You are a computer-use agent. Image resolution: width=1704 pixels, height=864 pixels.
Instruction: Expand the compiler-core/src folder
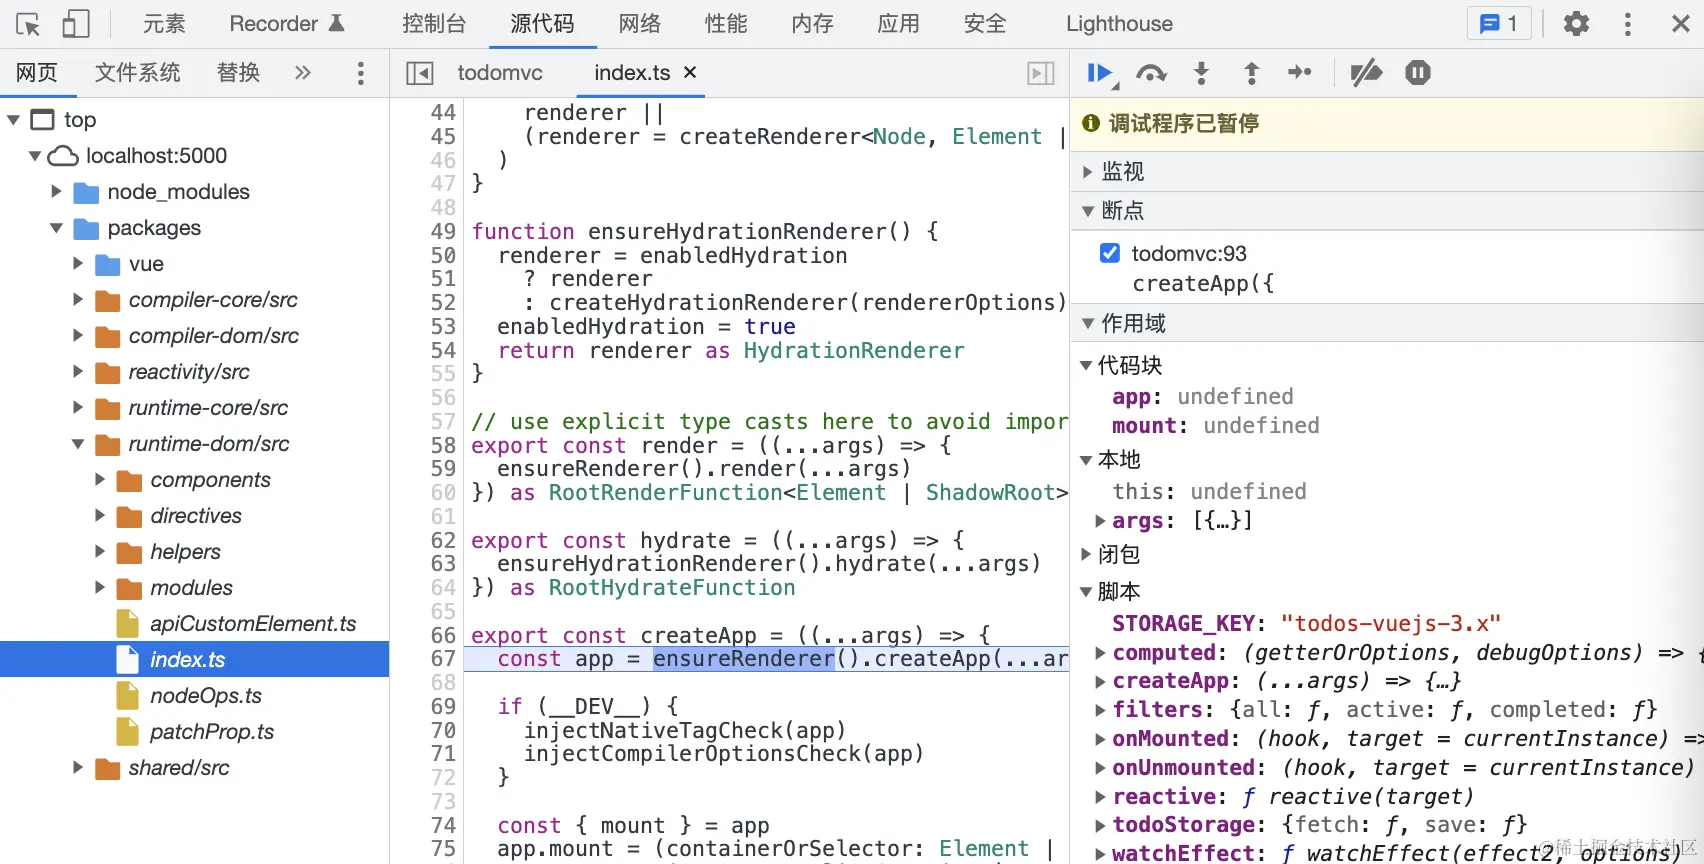79,300
